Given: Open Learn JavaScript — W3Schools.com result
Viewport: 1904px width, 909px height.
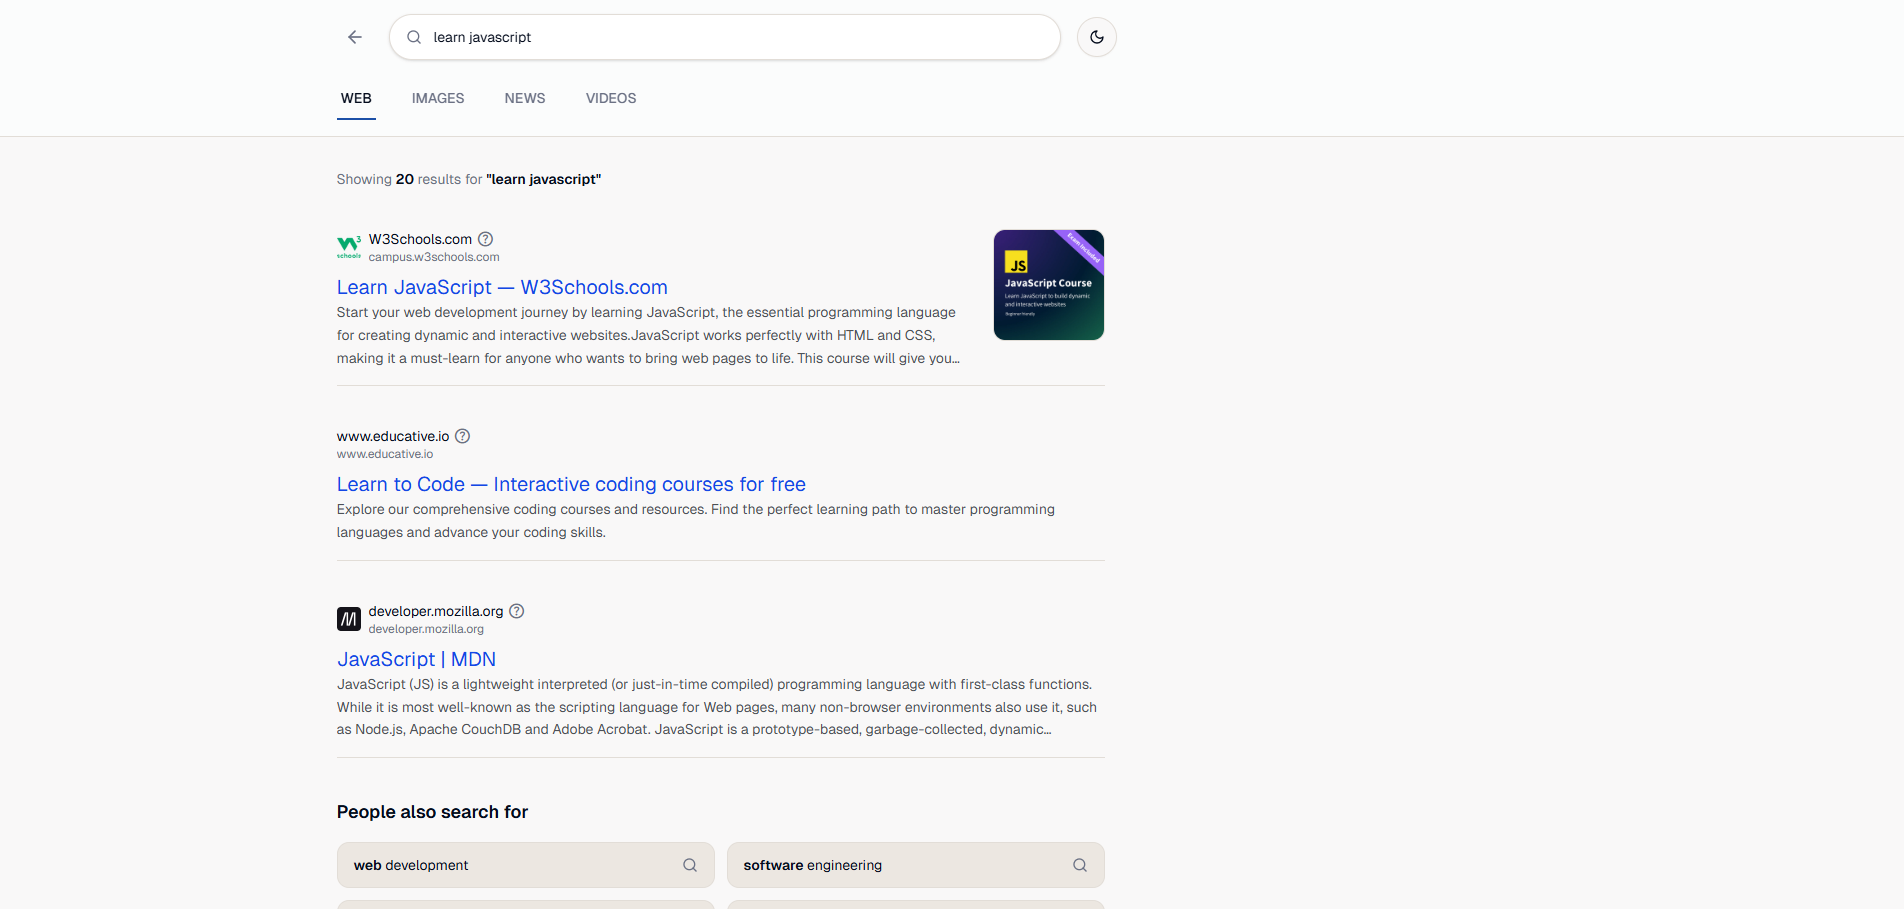Looking at the screenshot, I should 502,287.
